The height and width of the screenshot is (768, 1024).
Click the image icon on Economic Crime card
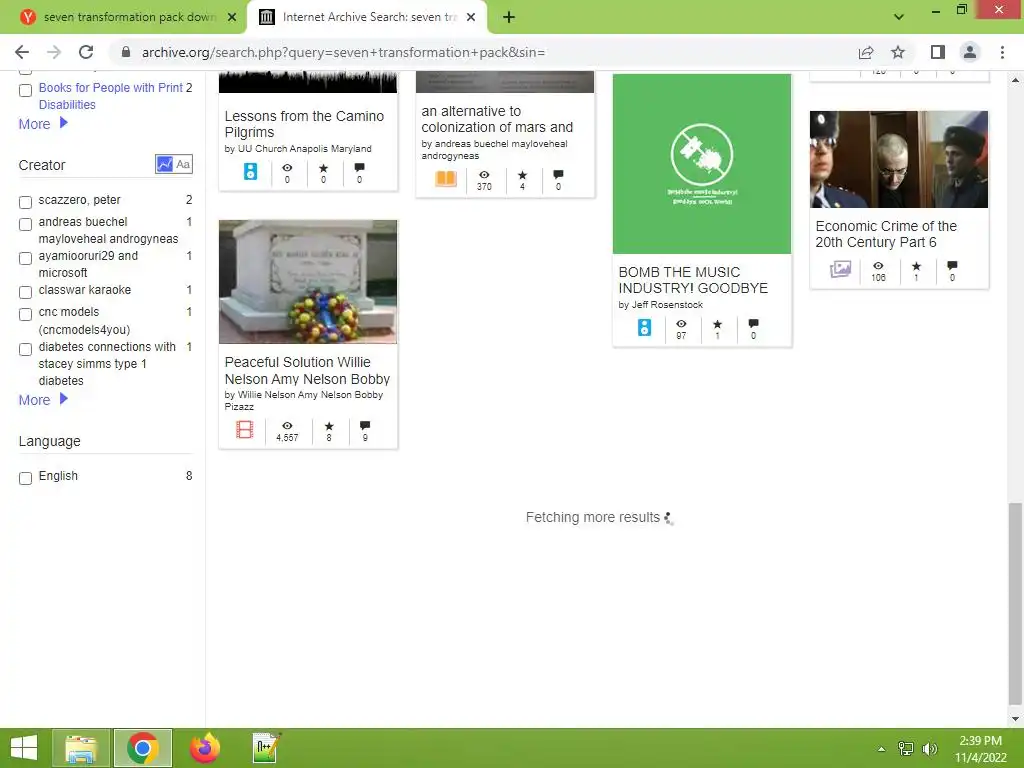pyautogui.click(x=840, y=268)
